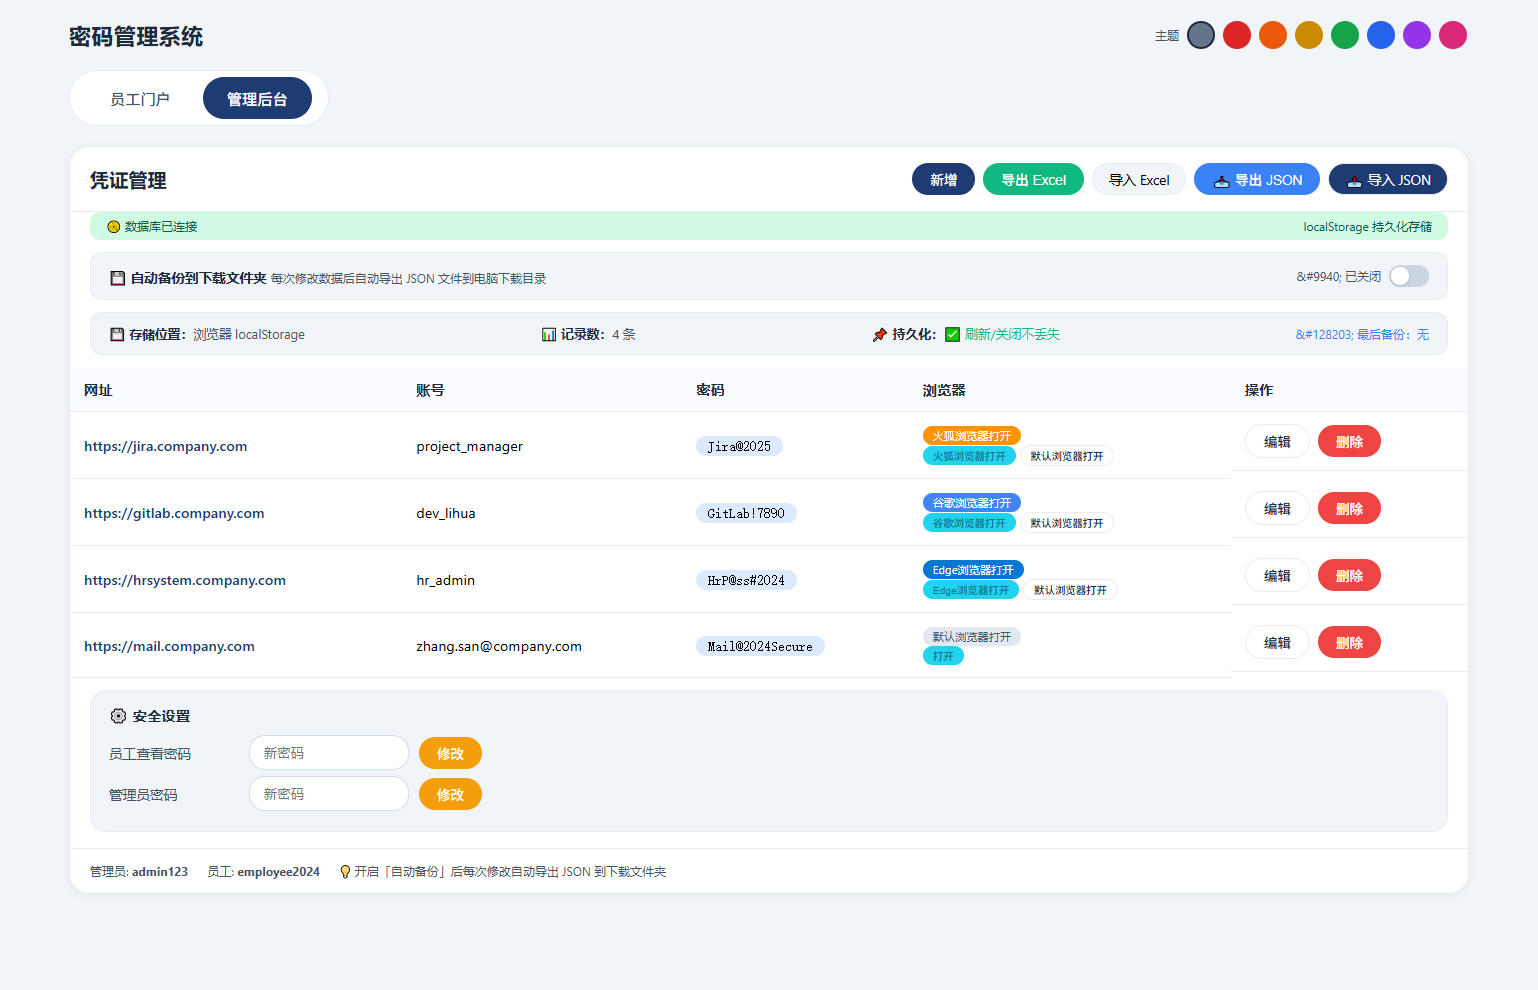Click the orange 火狐浏览器打开 tag
The height and width of the screenshot is (990, 1538).
(971, 436)
